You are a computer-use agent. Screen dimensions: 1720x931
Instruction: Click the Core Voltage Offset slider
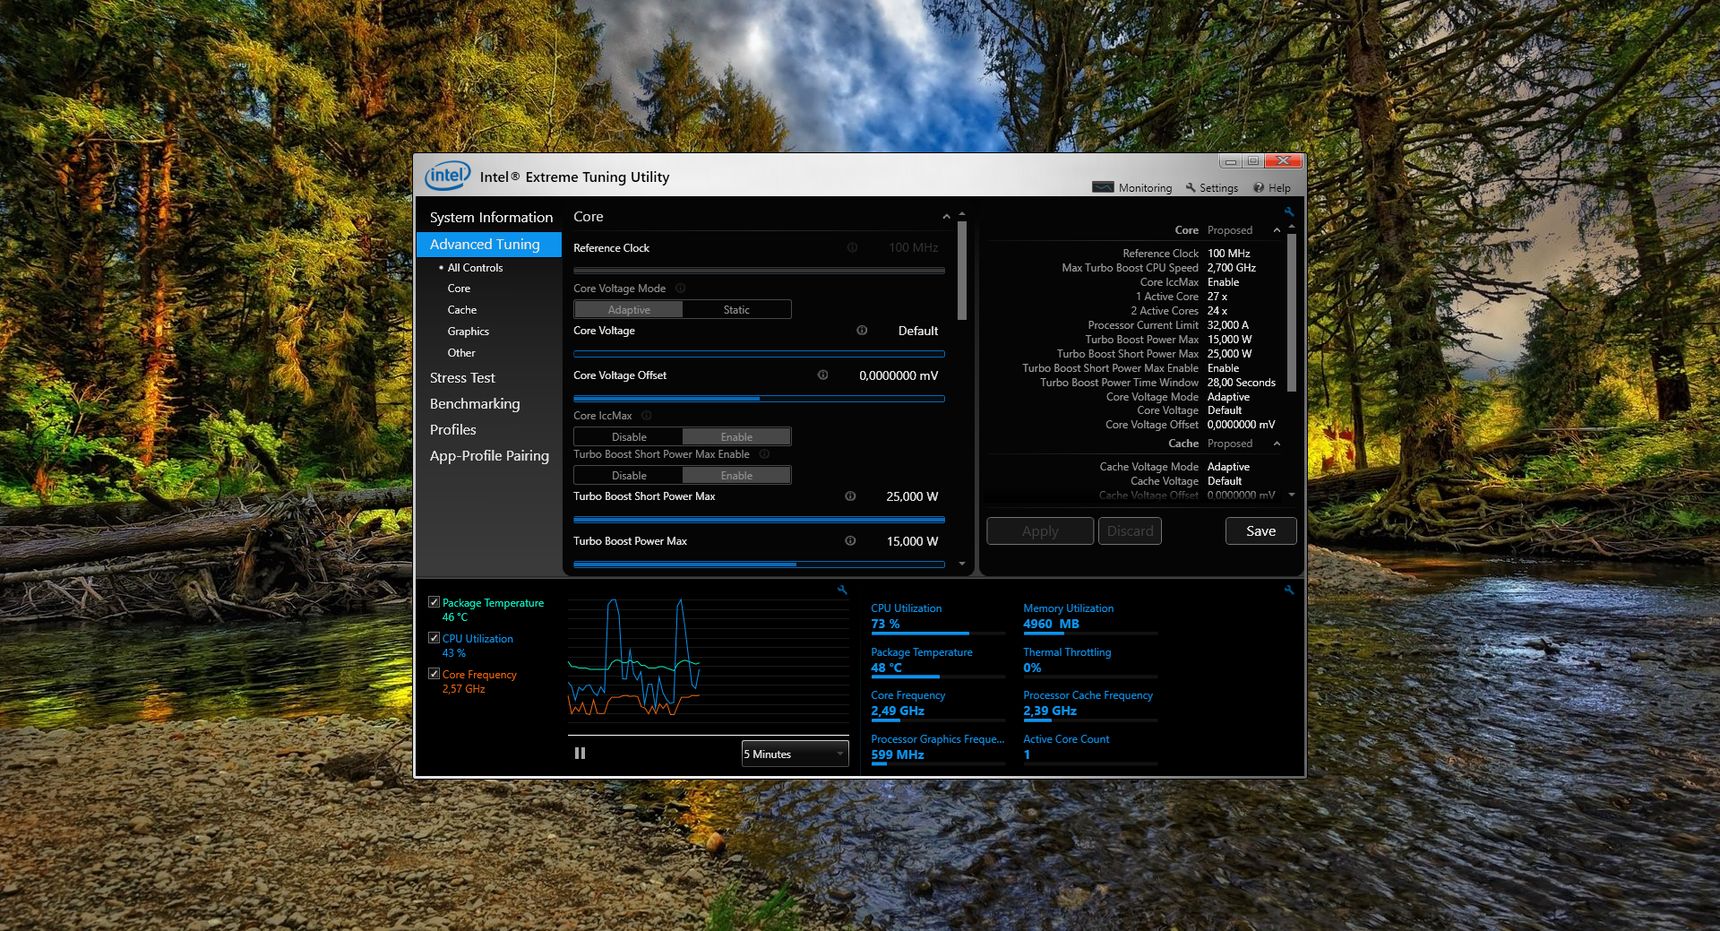759,399
